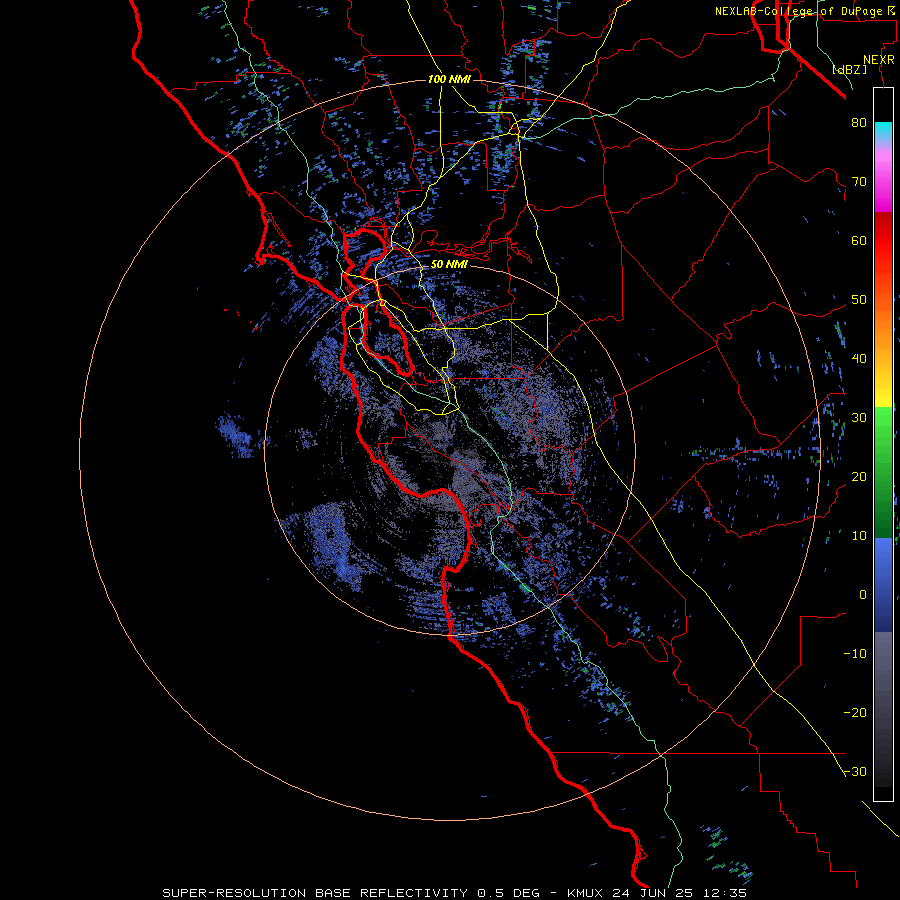Click the KMUX 24 JUN 25 12:35 timestamp
This screenshot has height=900, width=900.
[x=657, y=893]
